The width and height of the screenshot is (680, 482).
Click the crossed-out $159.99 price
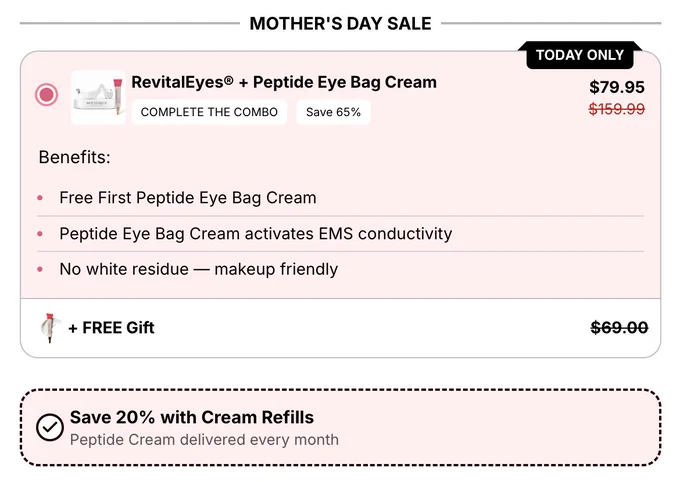click(x=617, y=109)
